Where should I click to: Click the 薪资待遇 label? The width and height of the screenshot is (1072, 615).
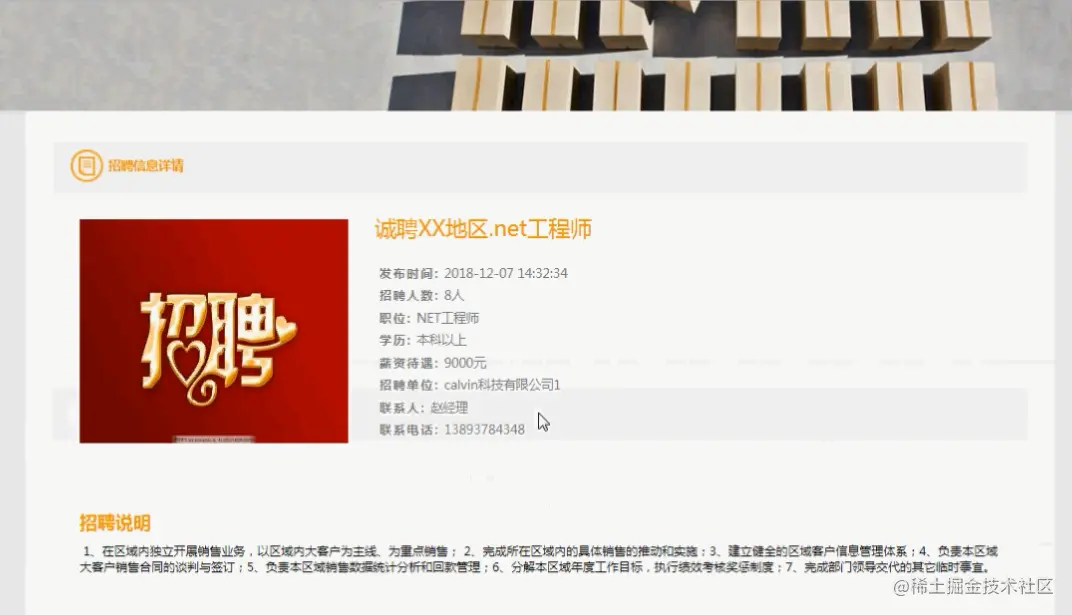coord(409,363)
